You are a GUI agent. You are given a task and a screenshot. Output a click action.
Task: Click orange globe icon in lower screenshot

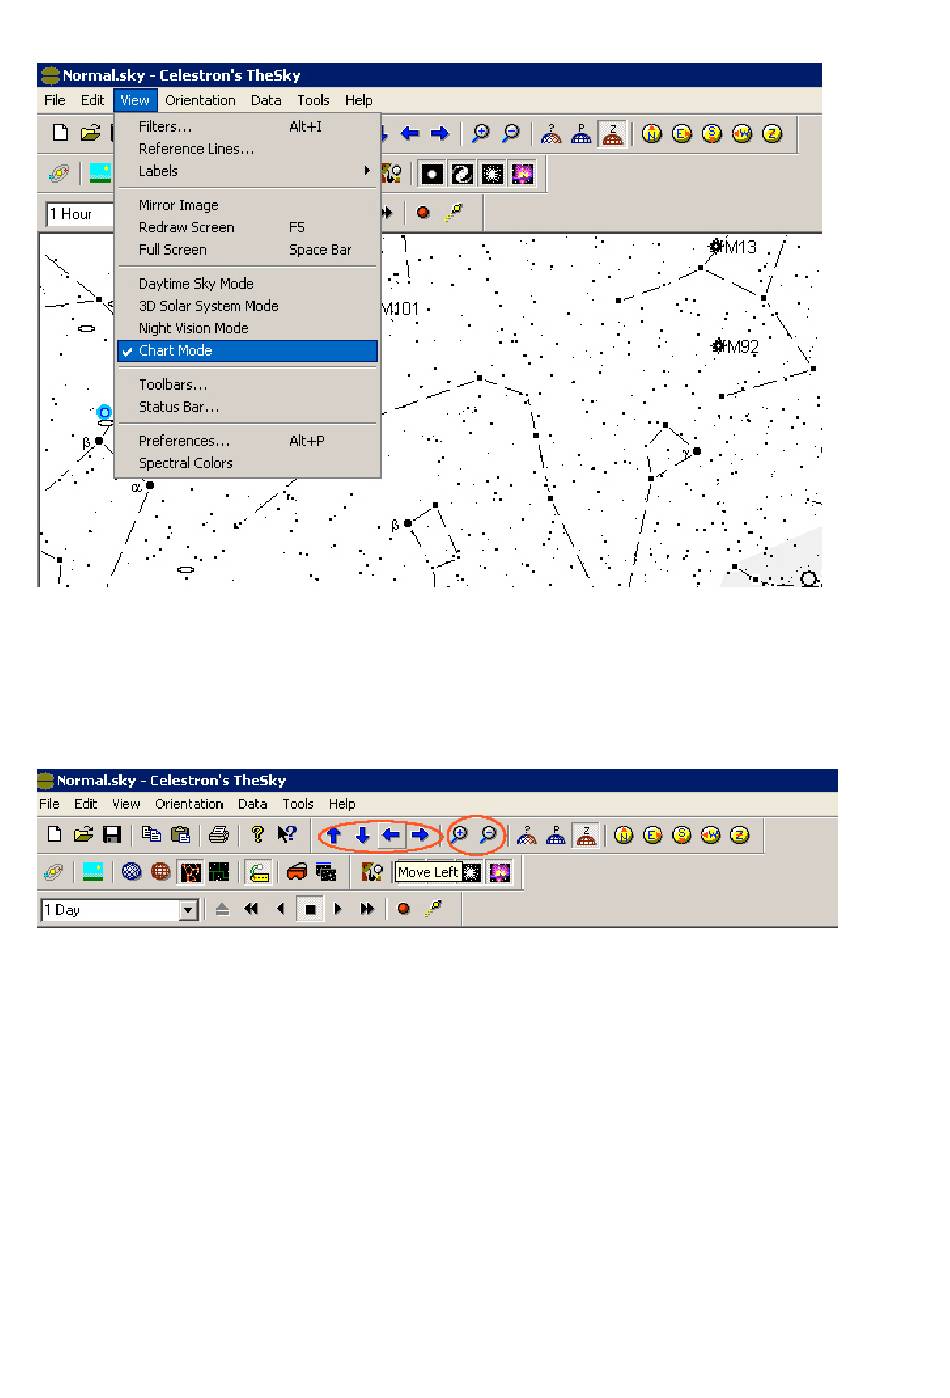point(161,872)
